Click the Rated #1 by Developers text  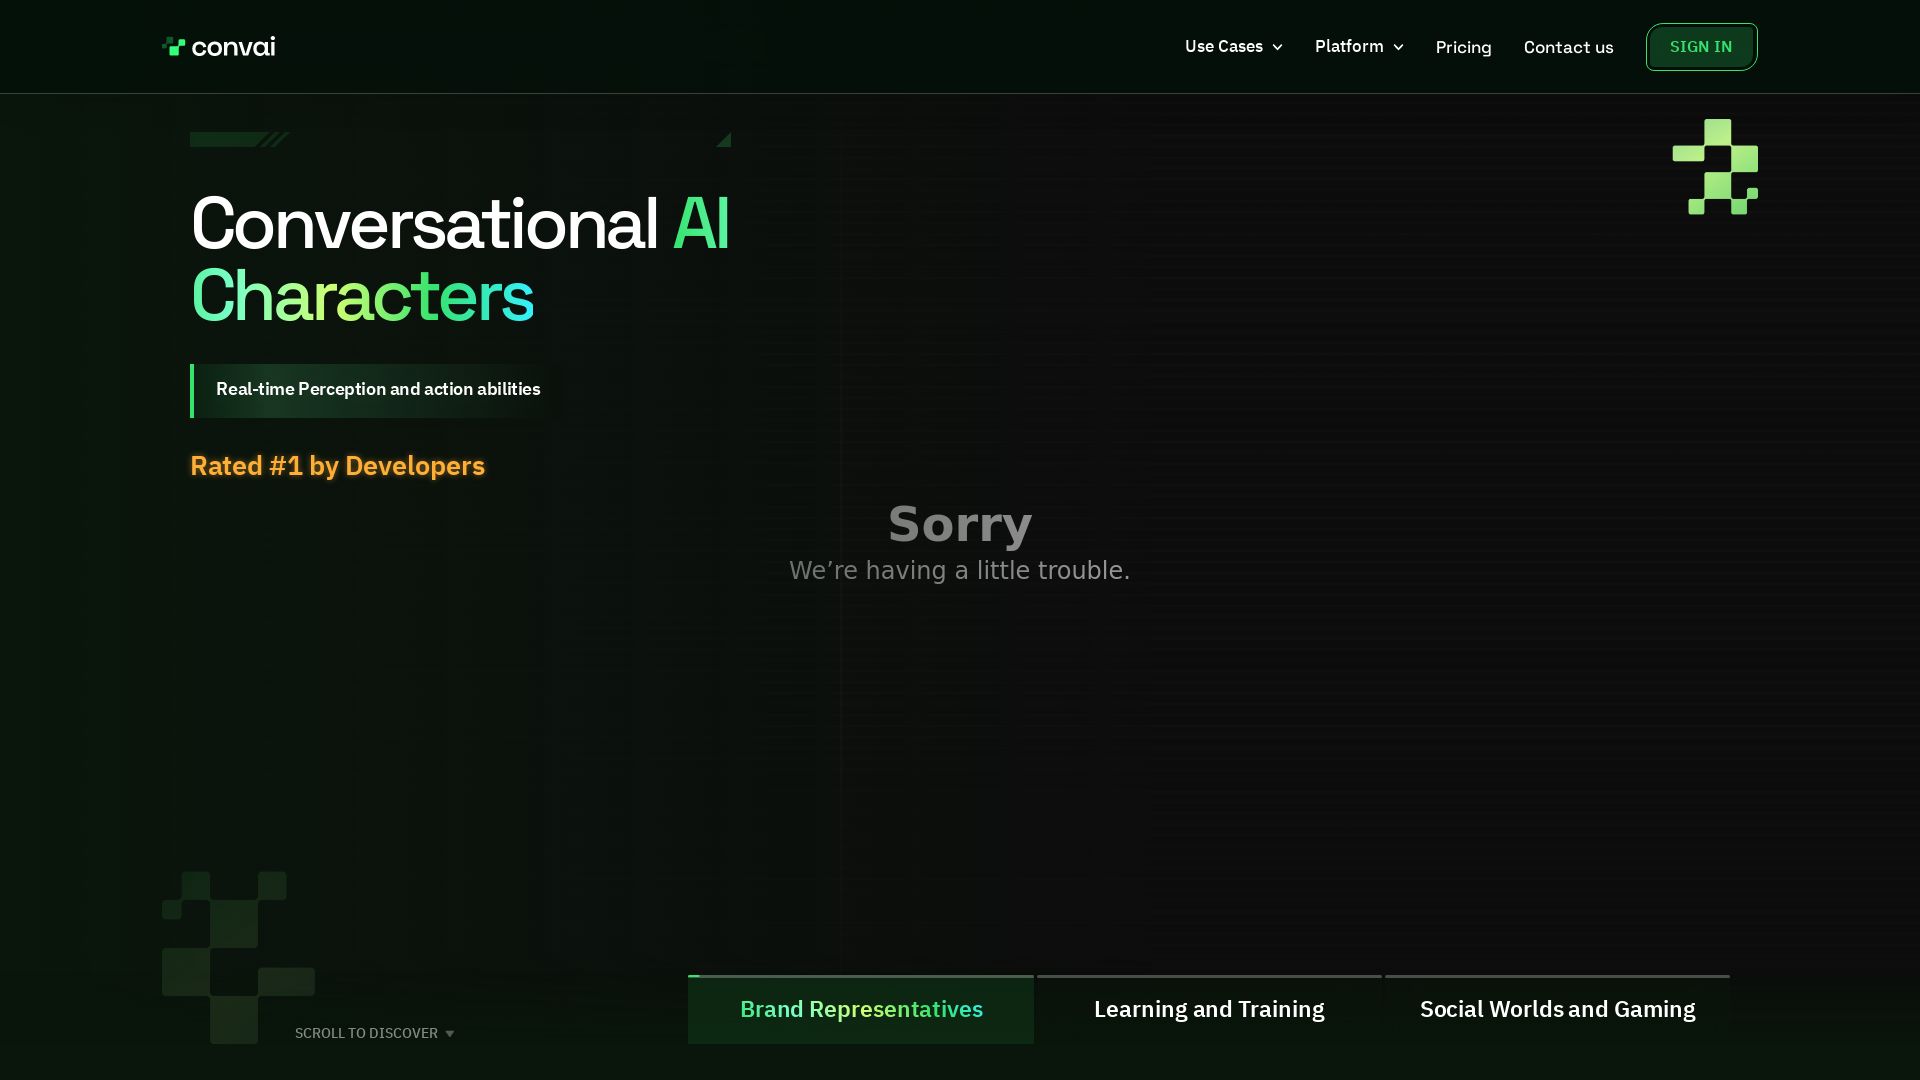[337, 466]
